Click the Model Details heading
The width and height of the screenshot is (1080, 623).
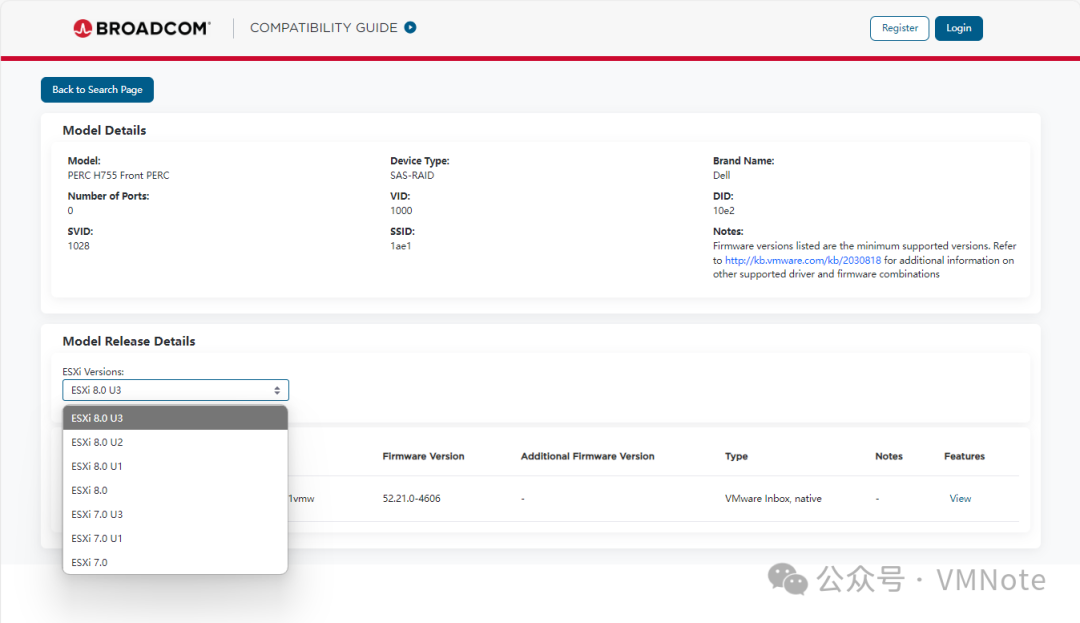point(104,131)
